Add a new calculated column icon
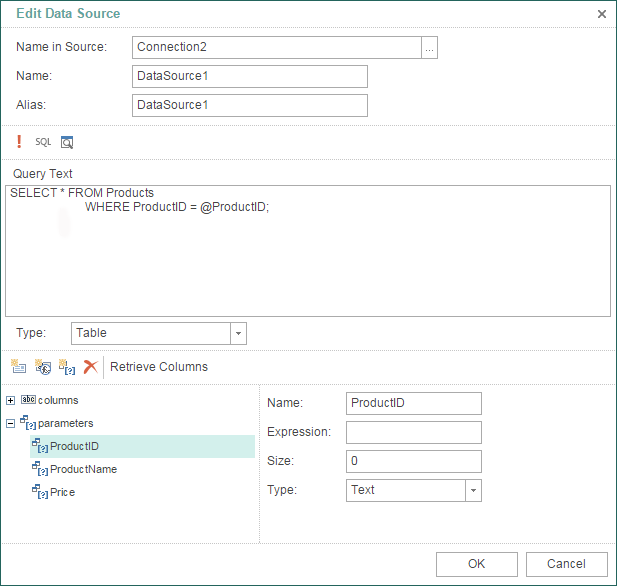 pyautogui.click(x=43, y=366)
